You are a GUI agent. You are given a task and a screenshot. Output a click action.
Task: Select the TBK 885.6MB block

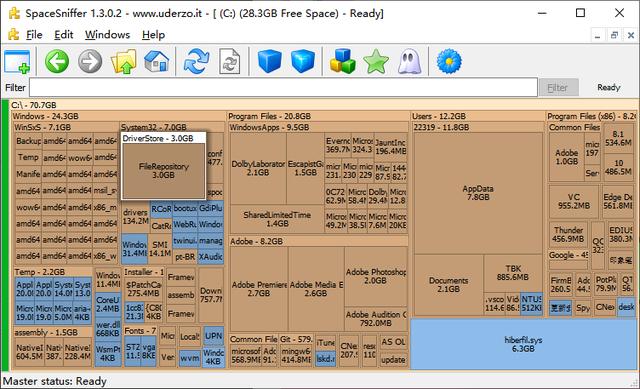[x=513, y=273]
